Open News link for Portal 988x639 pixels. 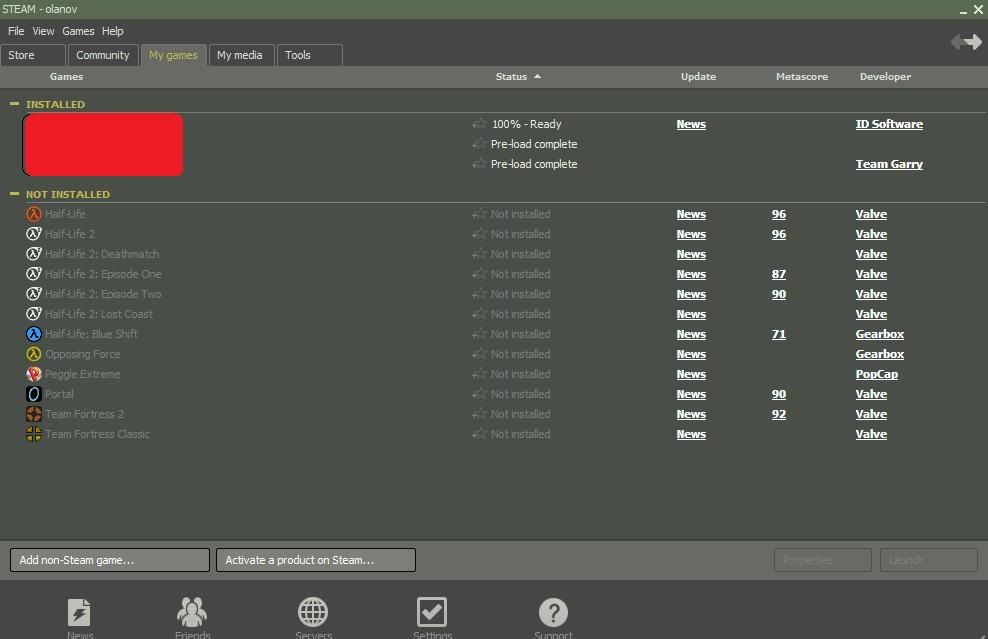pyautogui.click(x=691, y=394)
